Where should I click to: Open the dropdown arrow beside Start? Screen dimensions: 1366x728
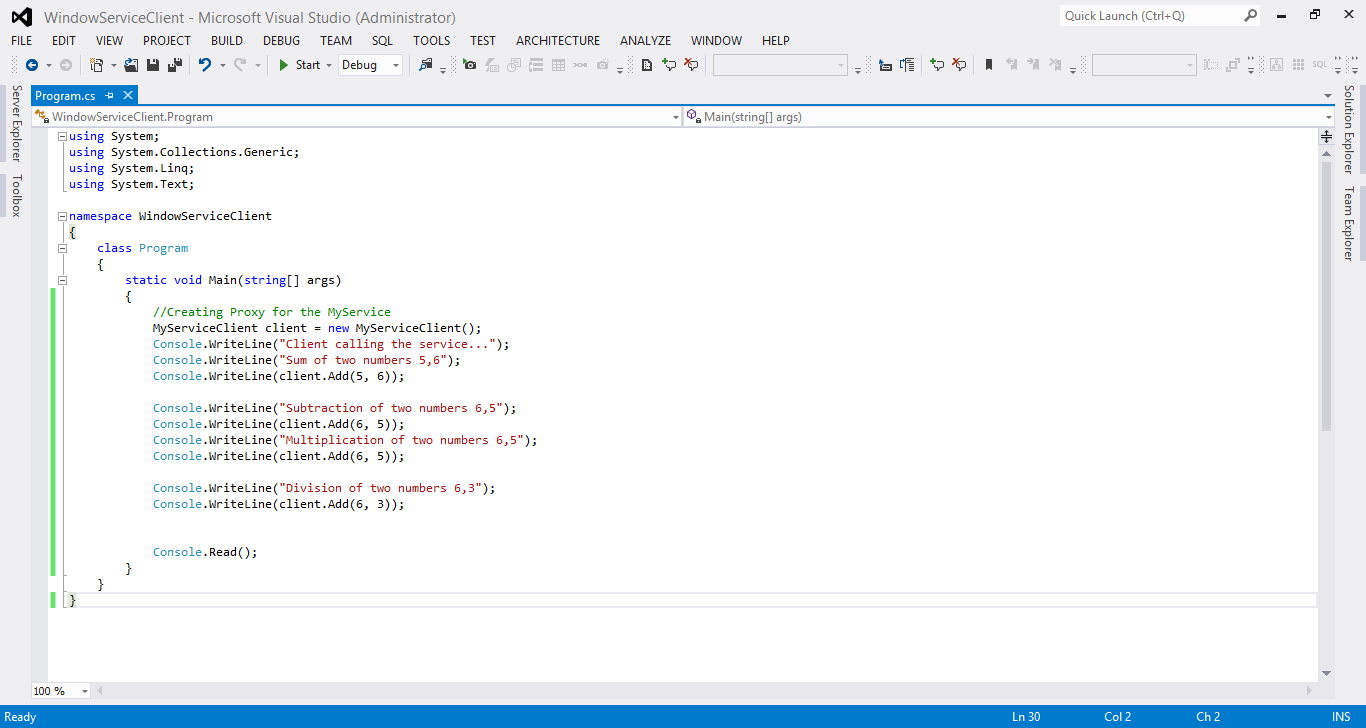coord(329,65)
